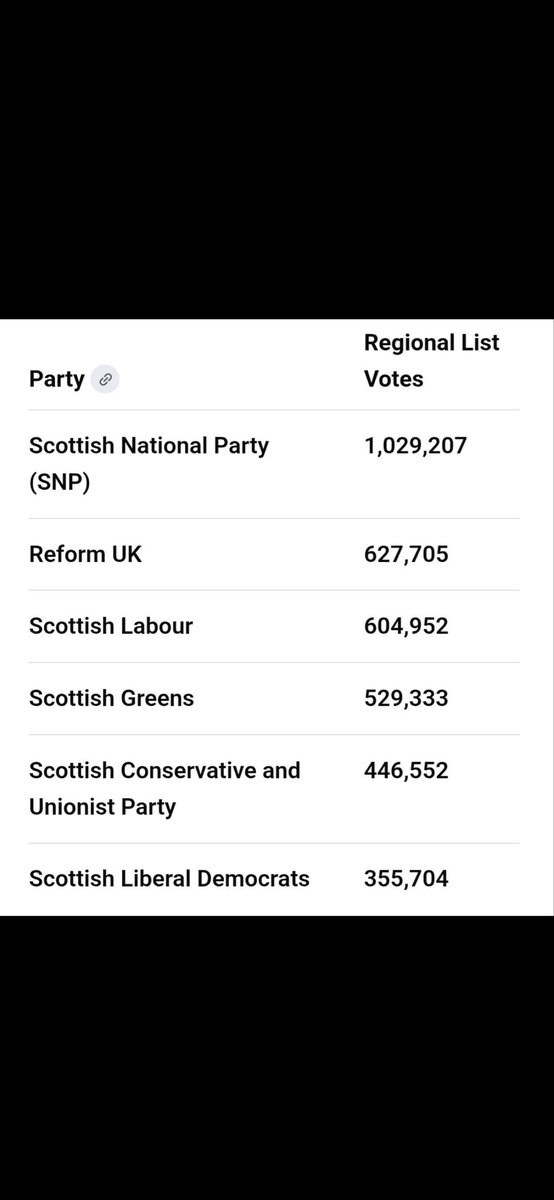
Task: Select the Party column header
Action: 57,380
